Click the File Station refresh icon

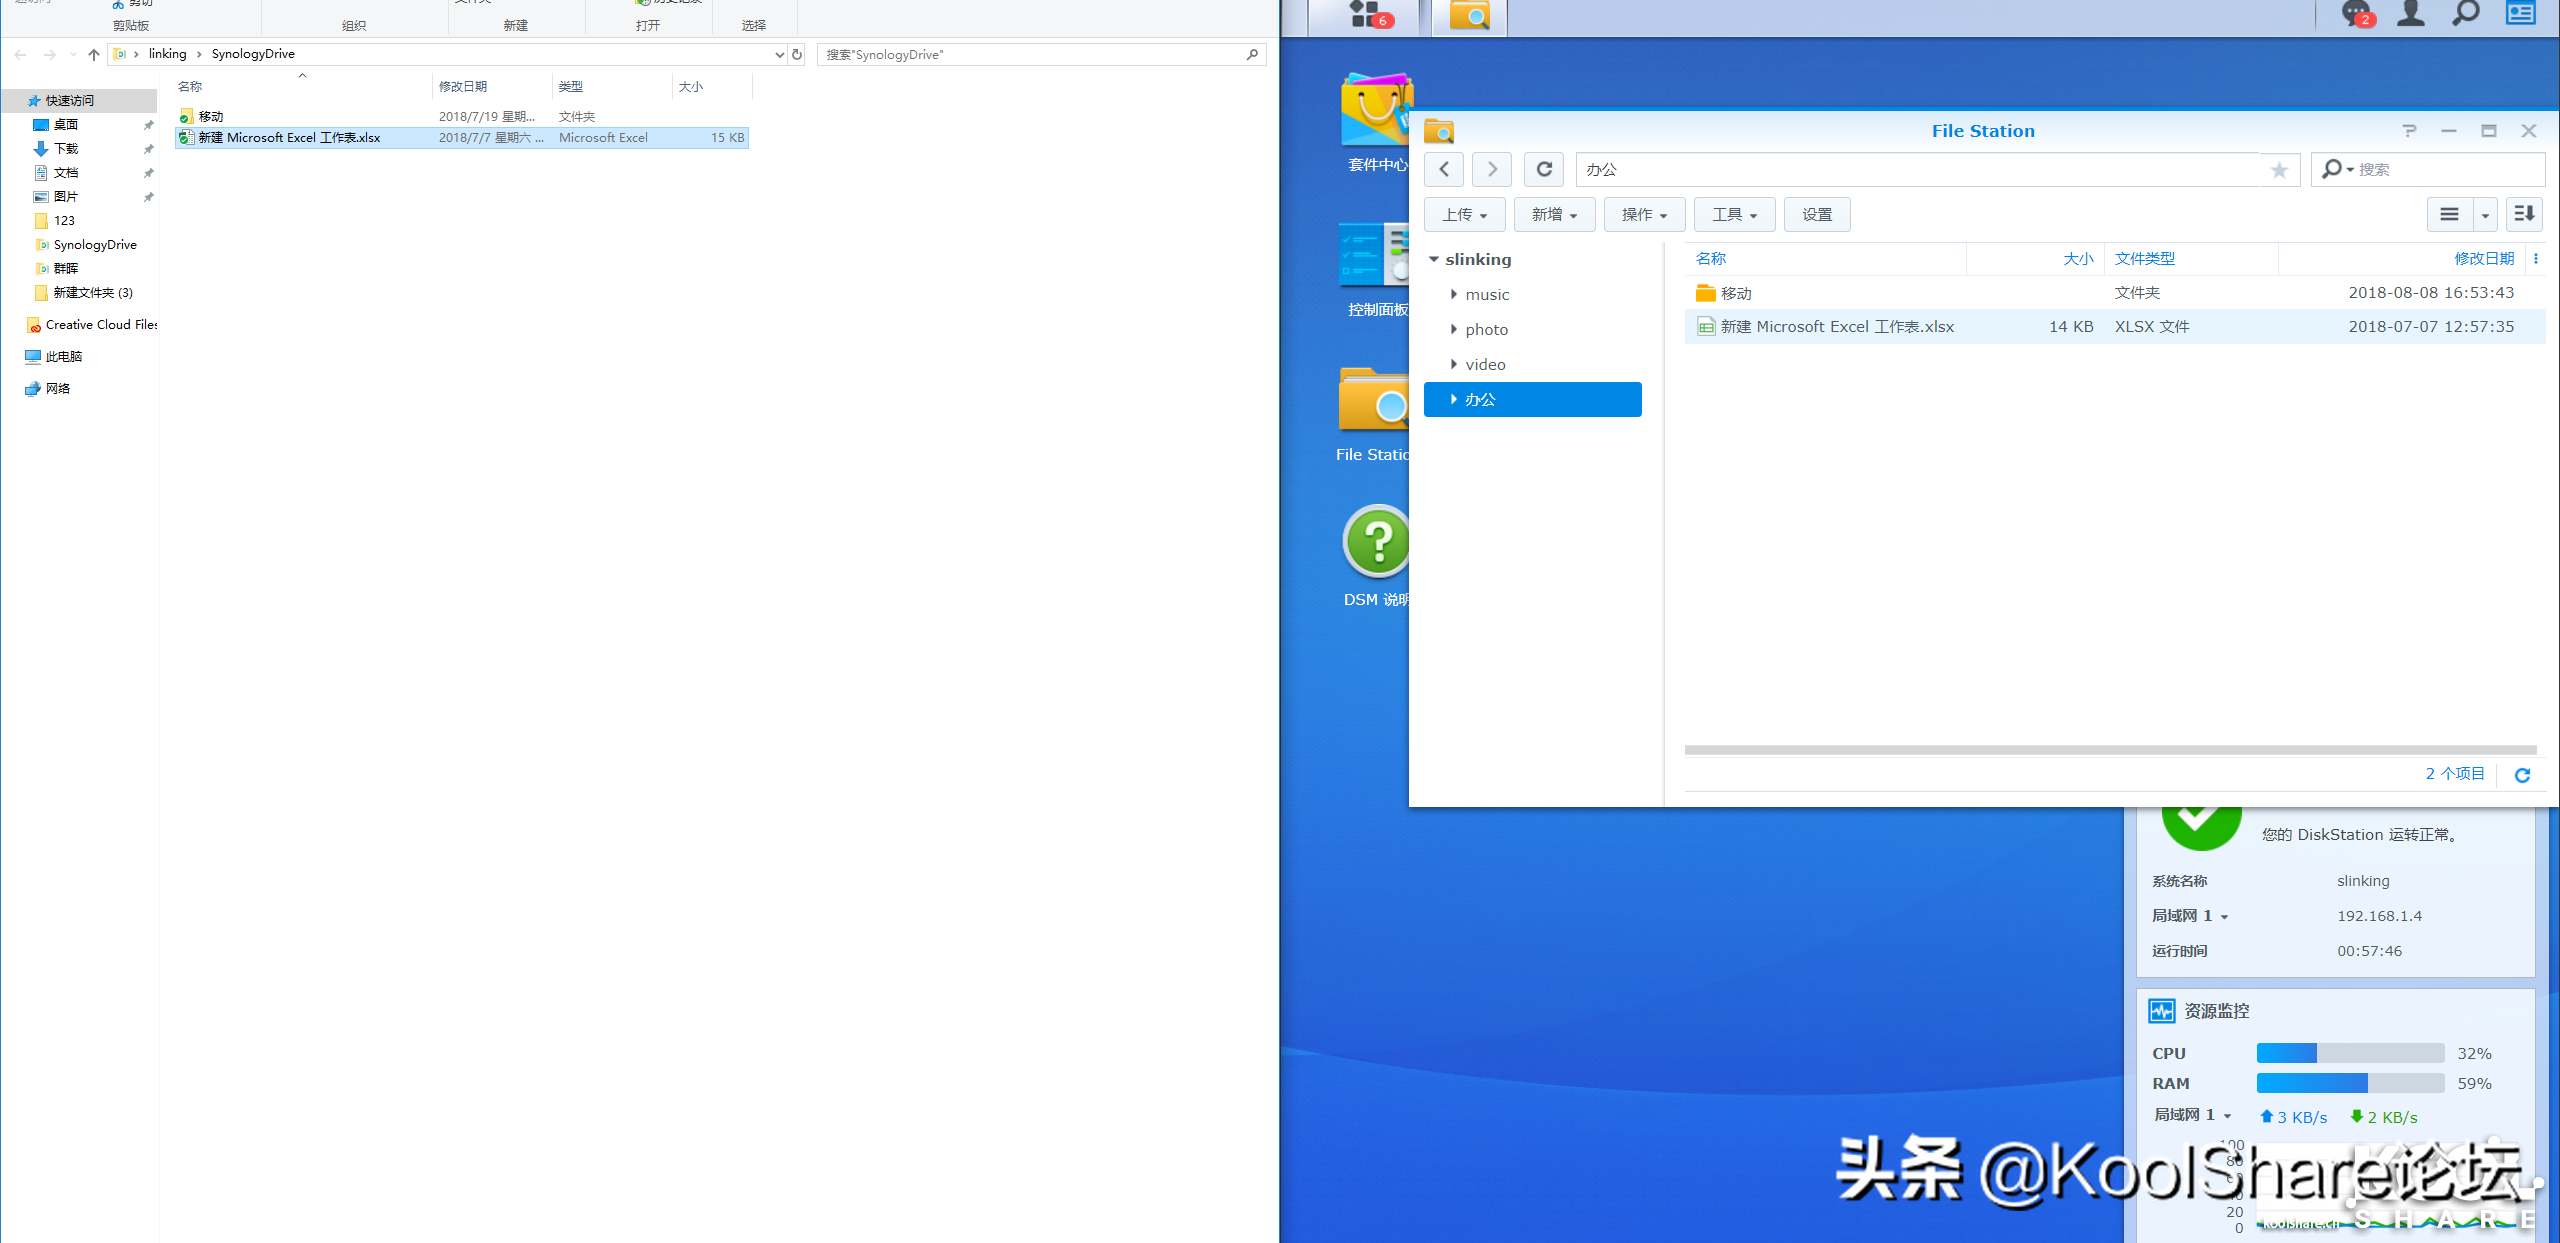tap(1543, 169)
